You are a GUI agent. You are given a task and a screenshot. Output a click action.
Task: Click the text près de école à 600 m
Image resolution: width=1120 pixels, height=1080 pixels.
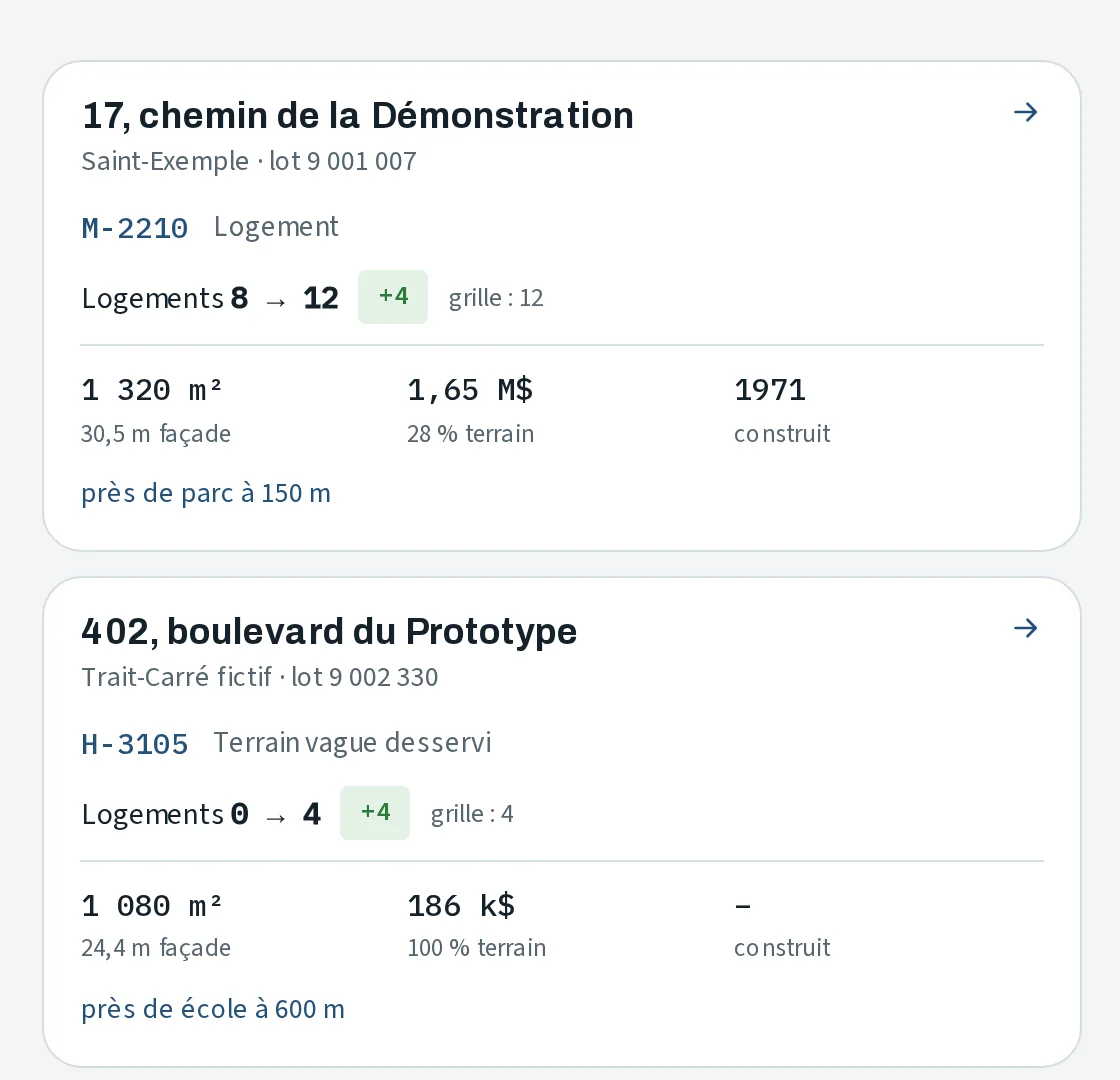click(x=213, y=1009)
